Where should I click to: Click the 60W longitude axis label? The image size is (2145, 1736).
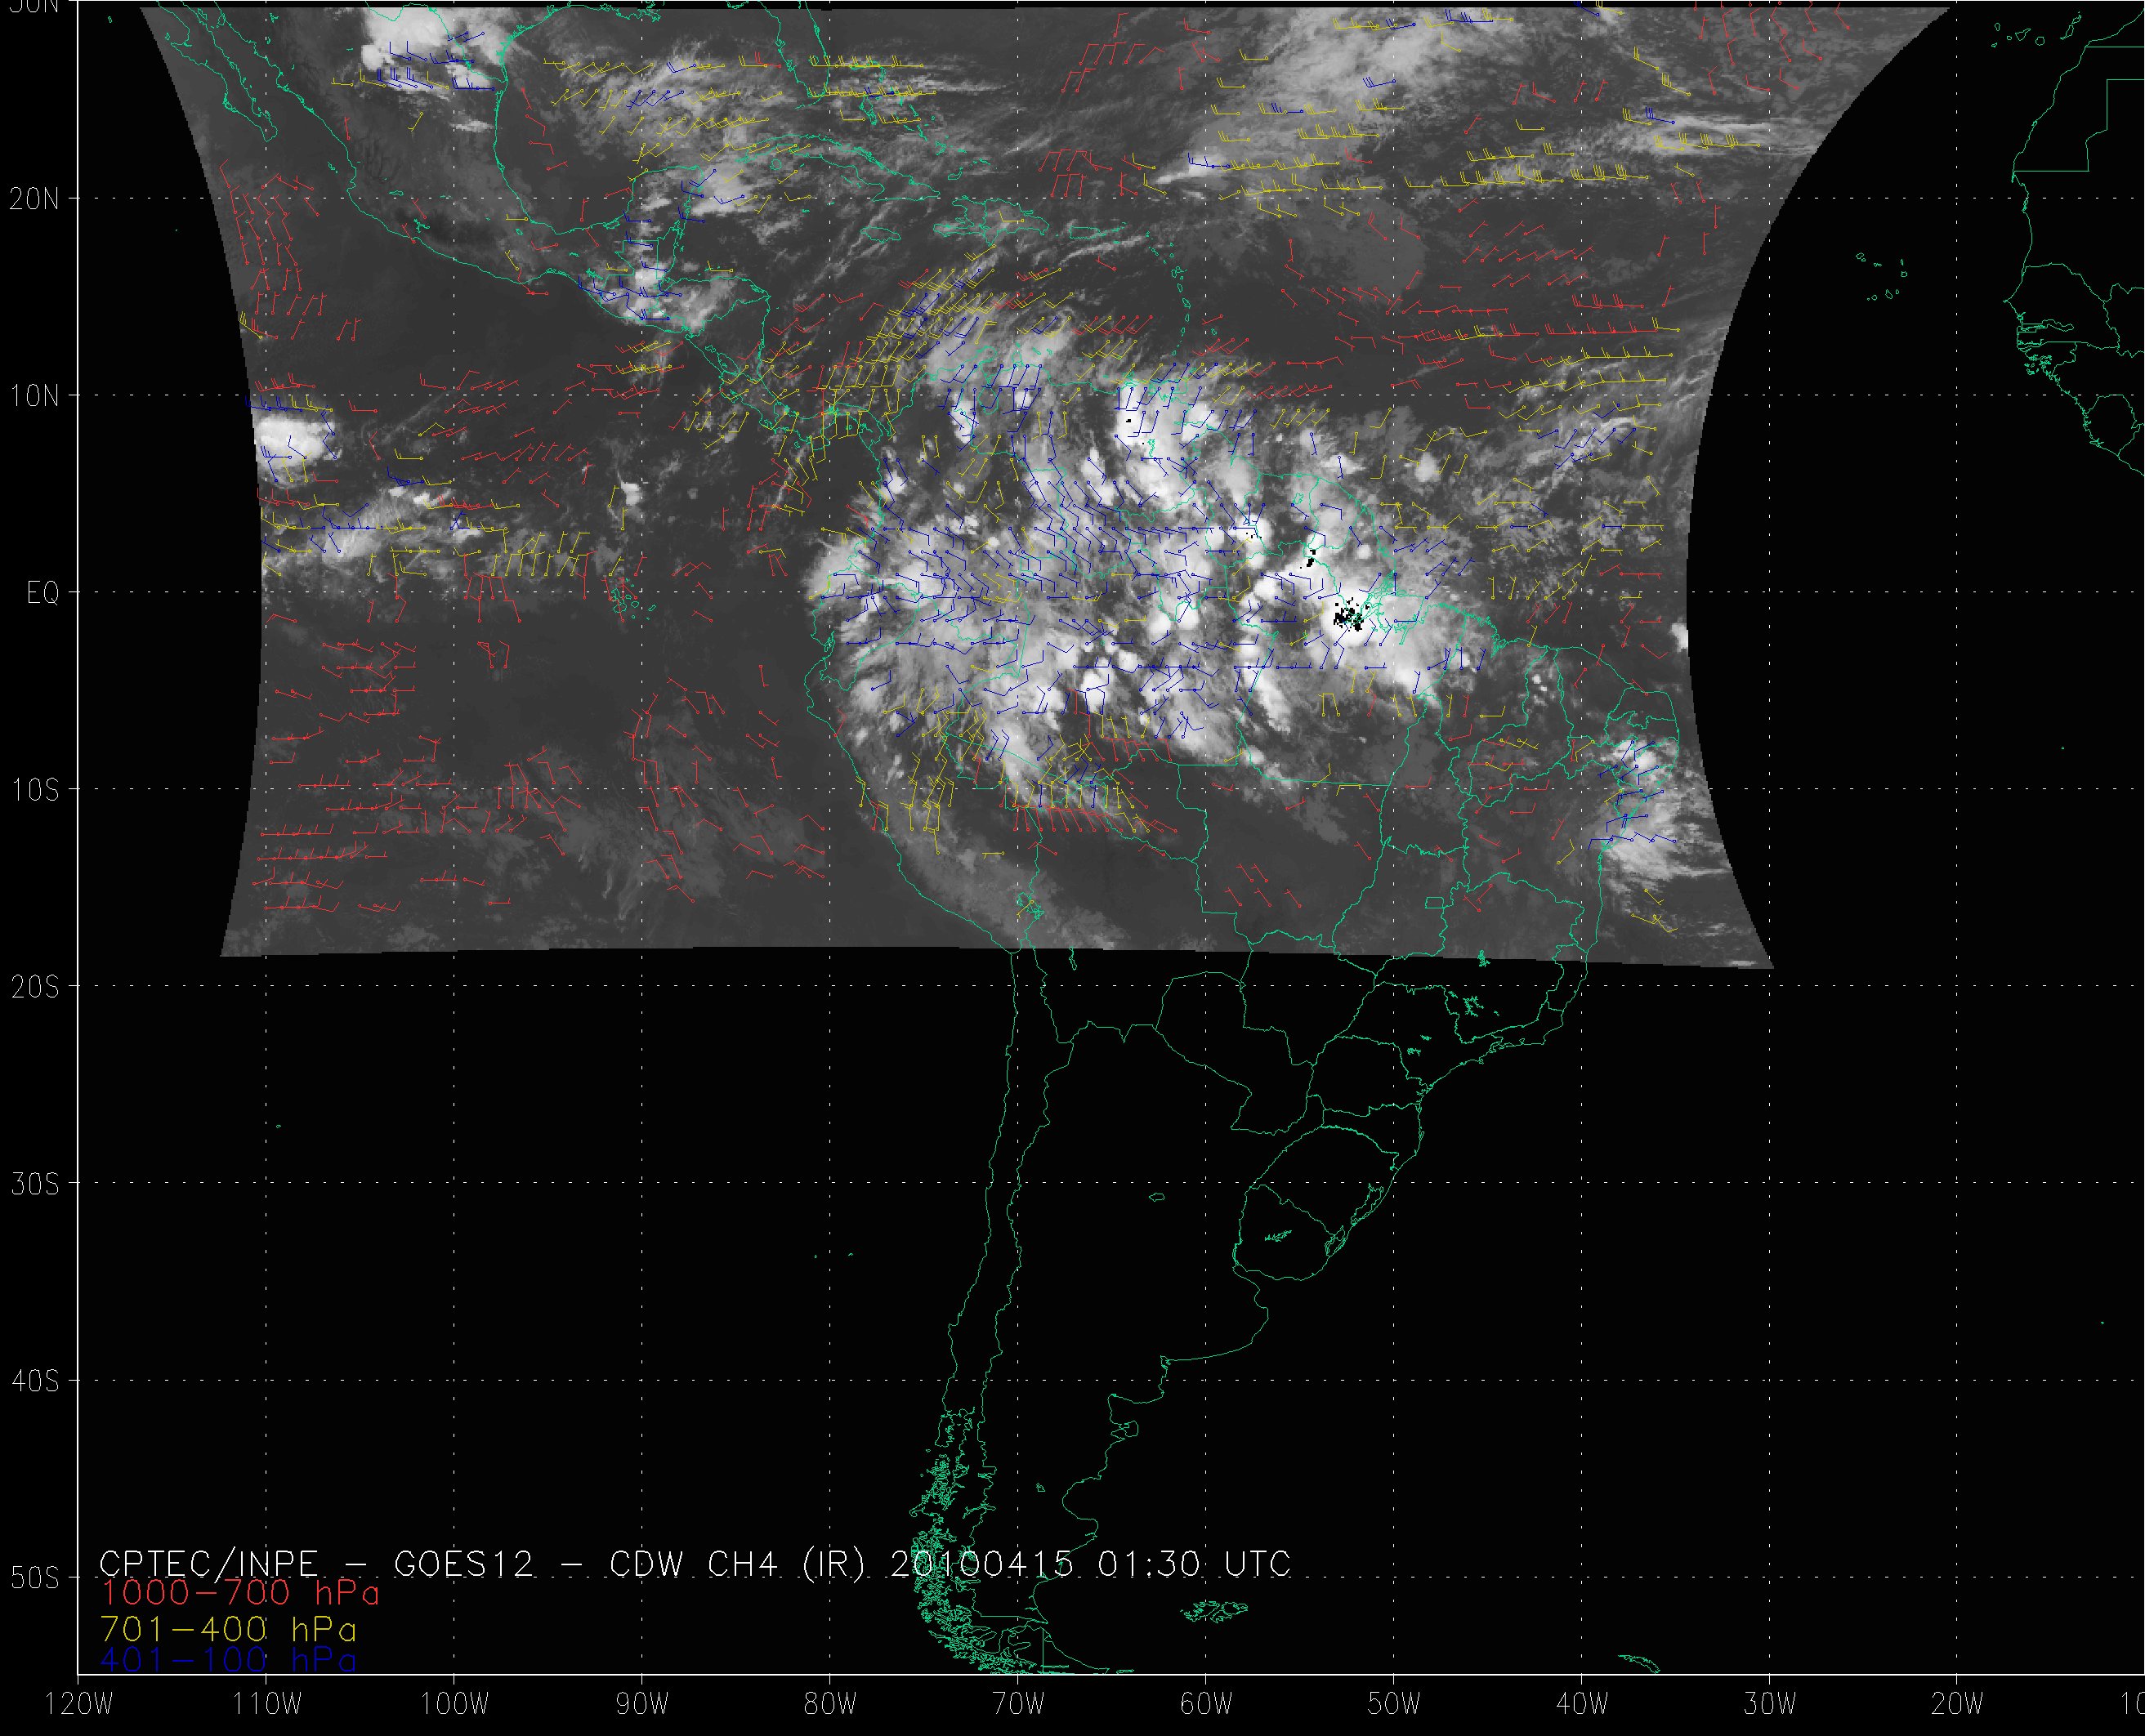point(1205,1705)
